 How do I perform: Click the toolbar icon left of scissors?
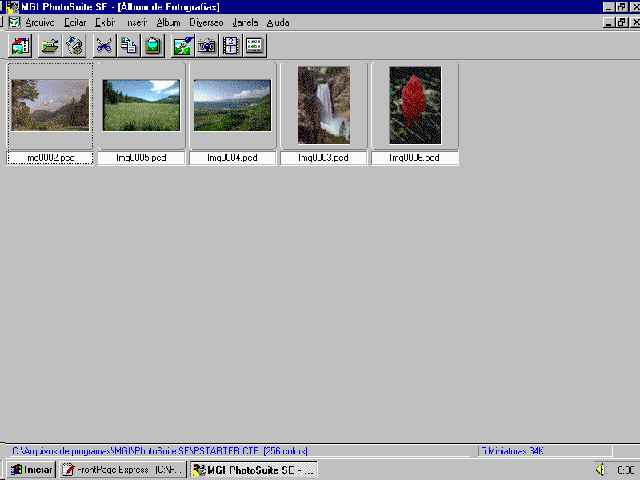74,45
